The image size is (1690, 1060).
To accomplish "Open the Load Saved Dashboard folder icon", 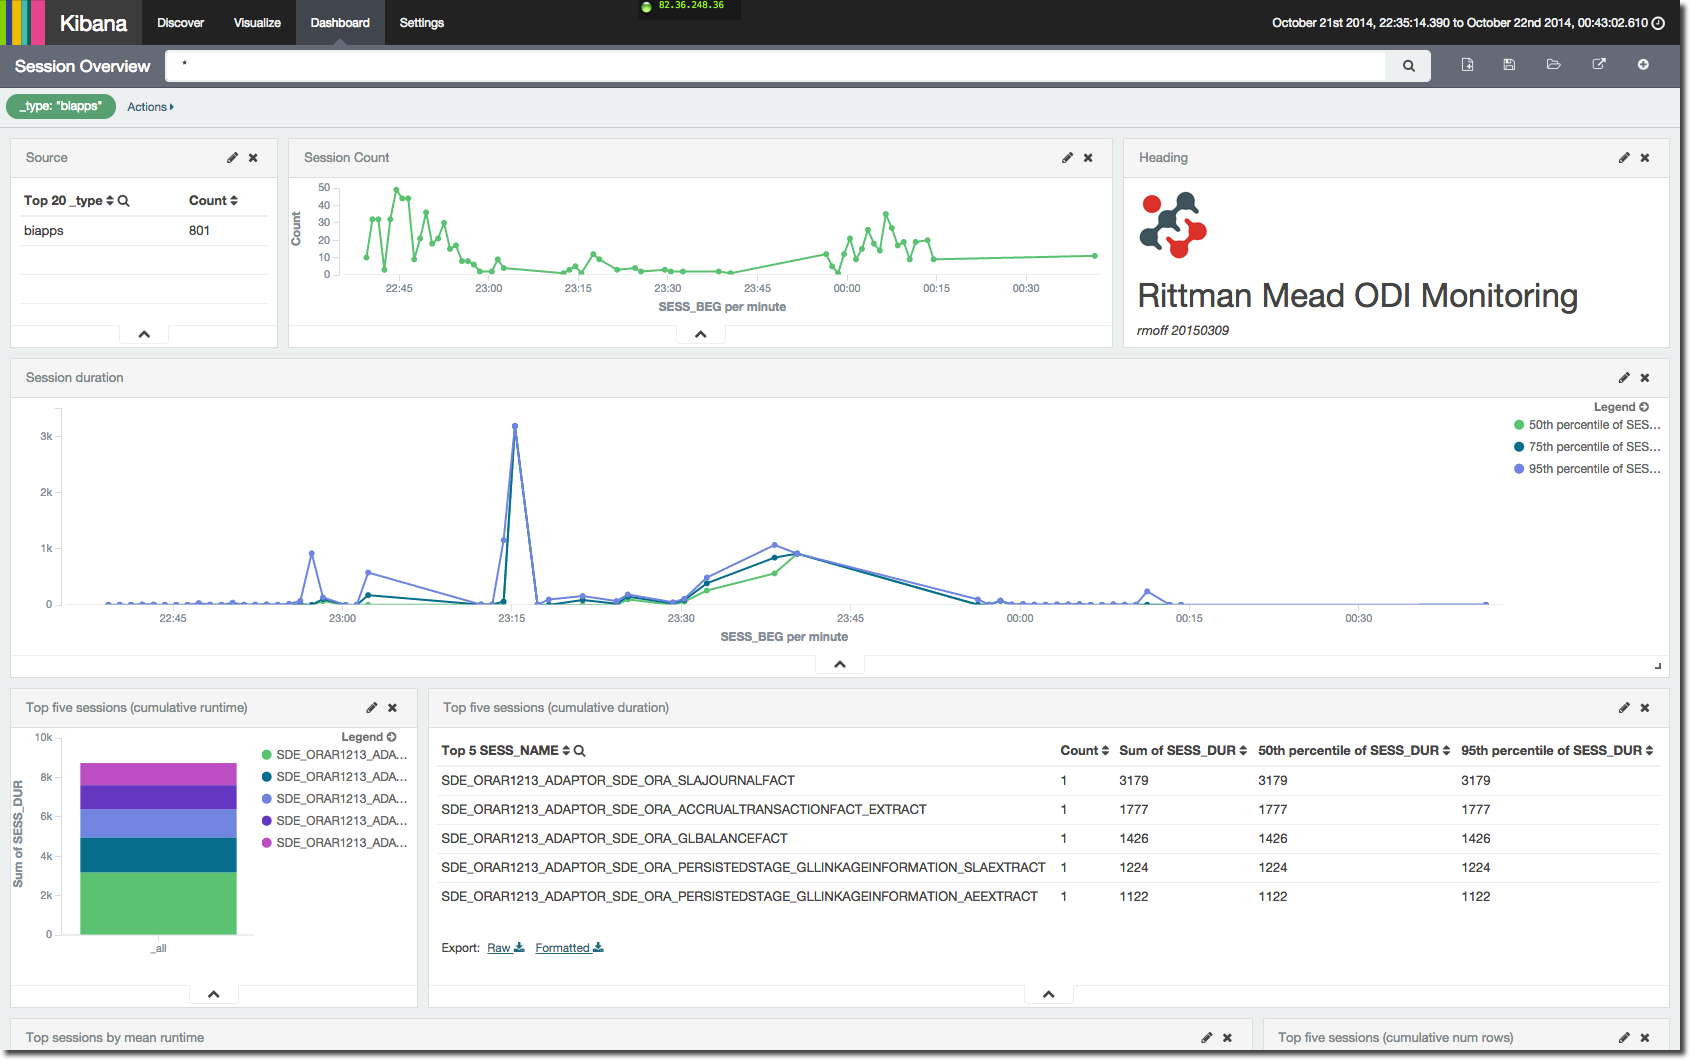I will coord(1553,65).
